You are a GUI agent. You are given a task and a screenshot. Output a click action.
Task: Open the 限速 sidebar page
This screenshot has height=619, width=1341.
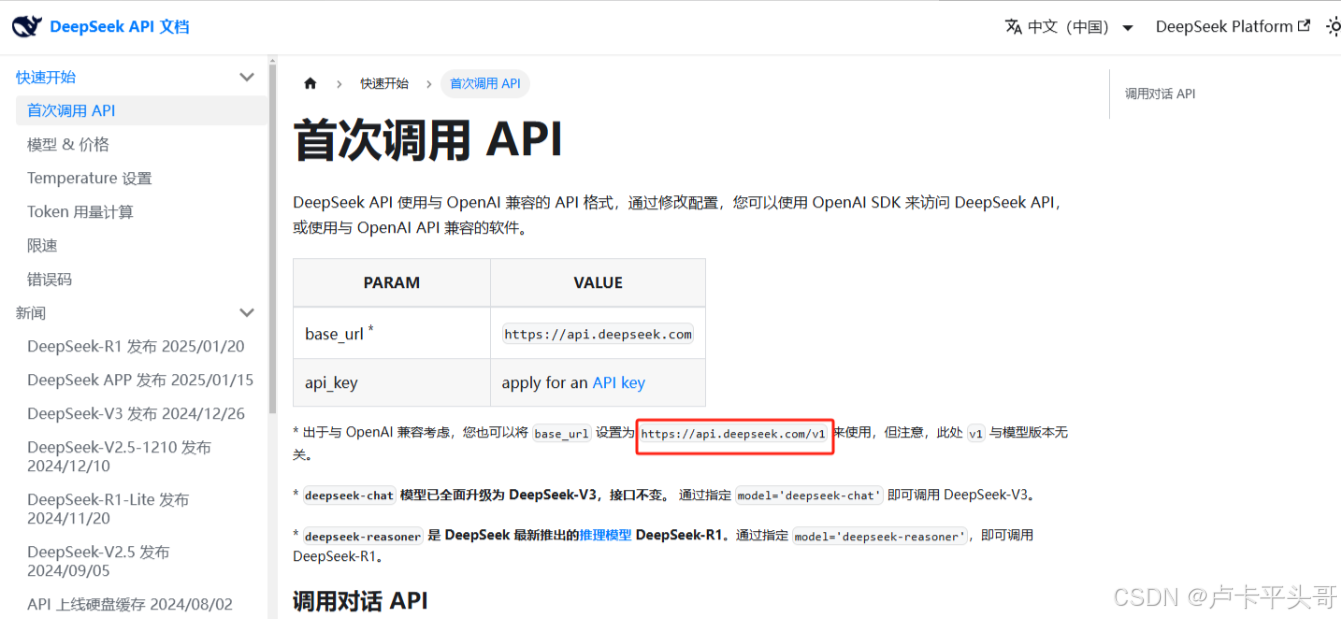43,246
